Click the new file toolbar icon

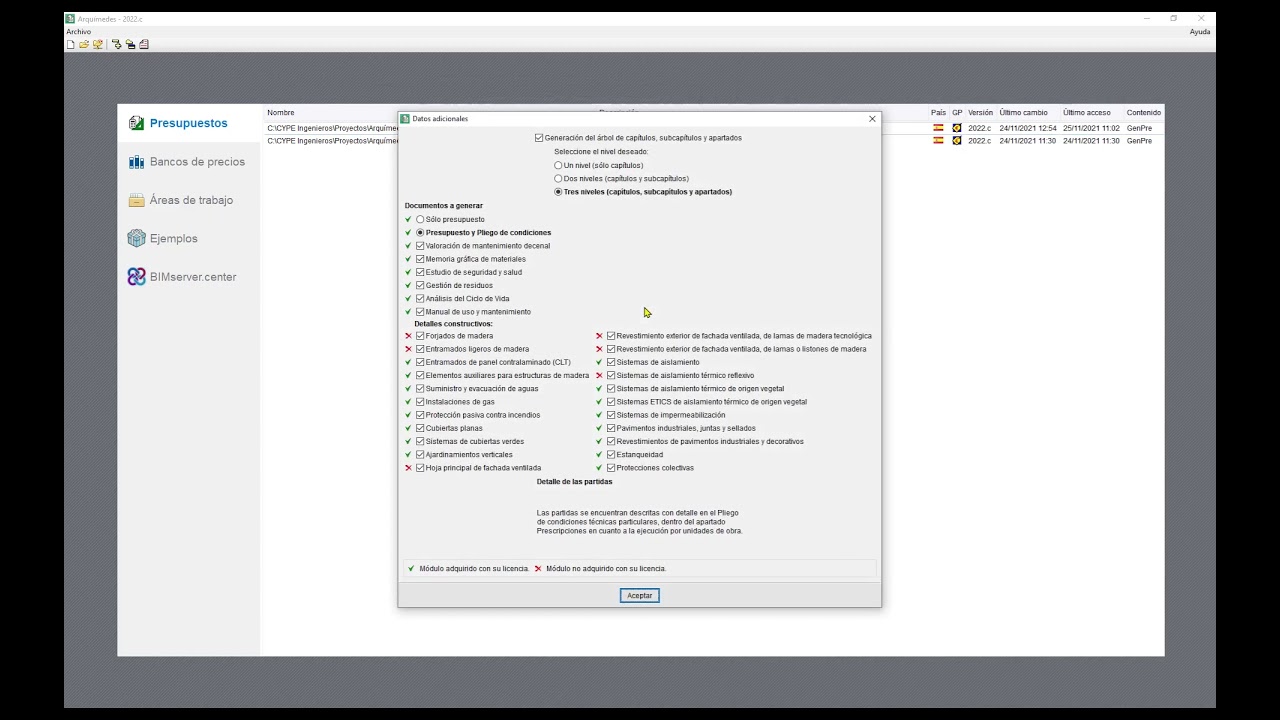[70, 44]
